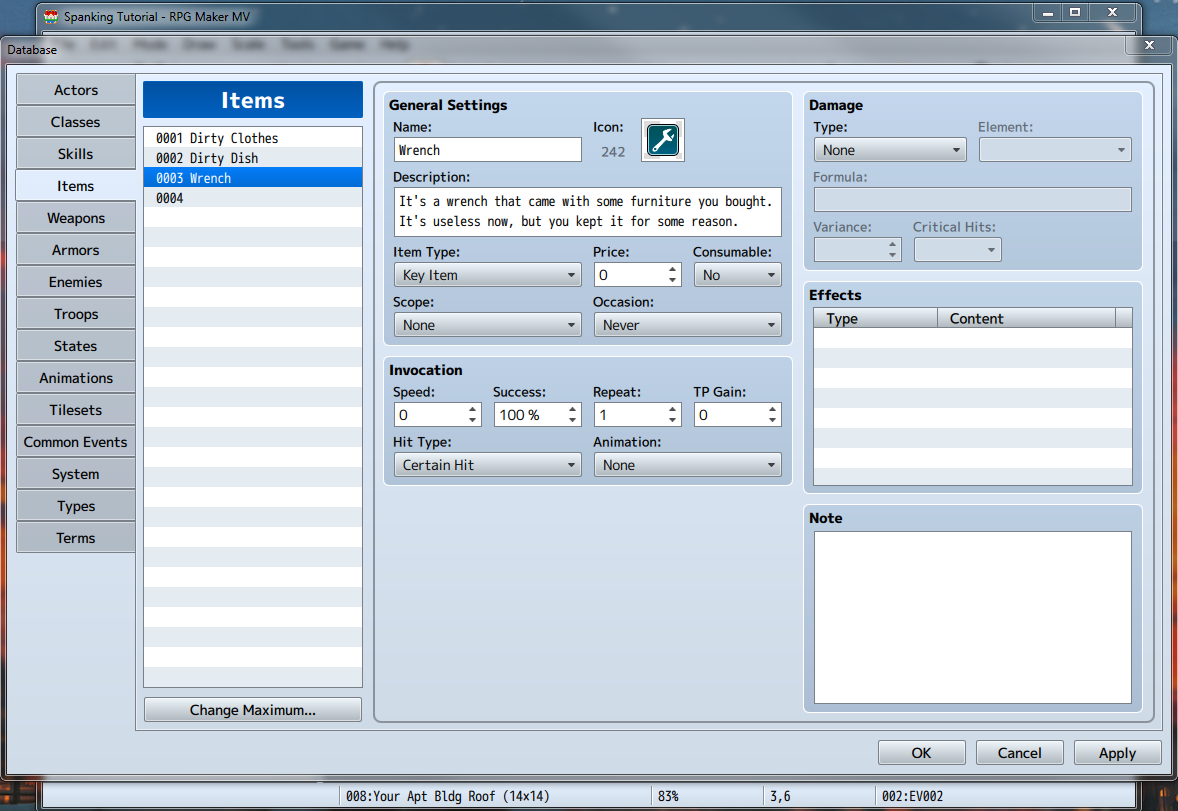Switch to the Armors tab
1178x811 pixels.
pos(76,250)
